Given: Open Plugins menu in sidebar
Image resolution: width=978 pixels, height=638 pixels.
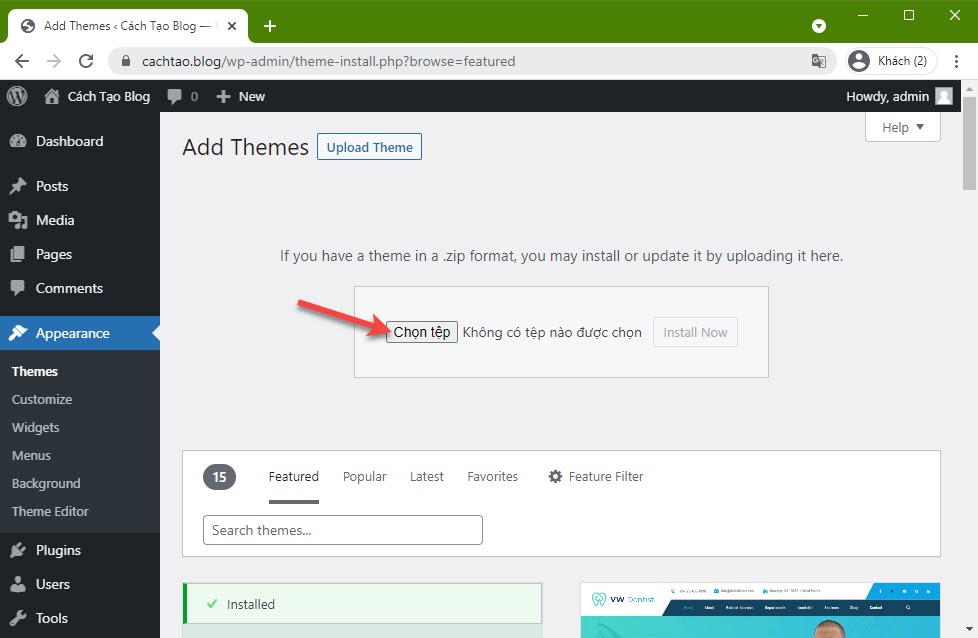Looking at the screenshot, I should tap(80, 550).
